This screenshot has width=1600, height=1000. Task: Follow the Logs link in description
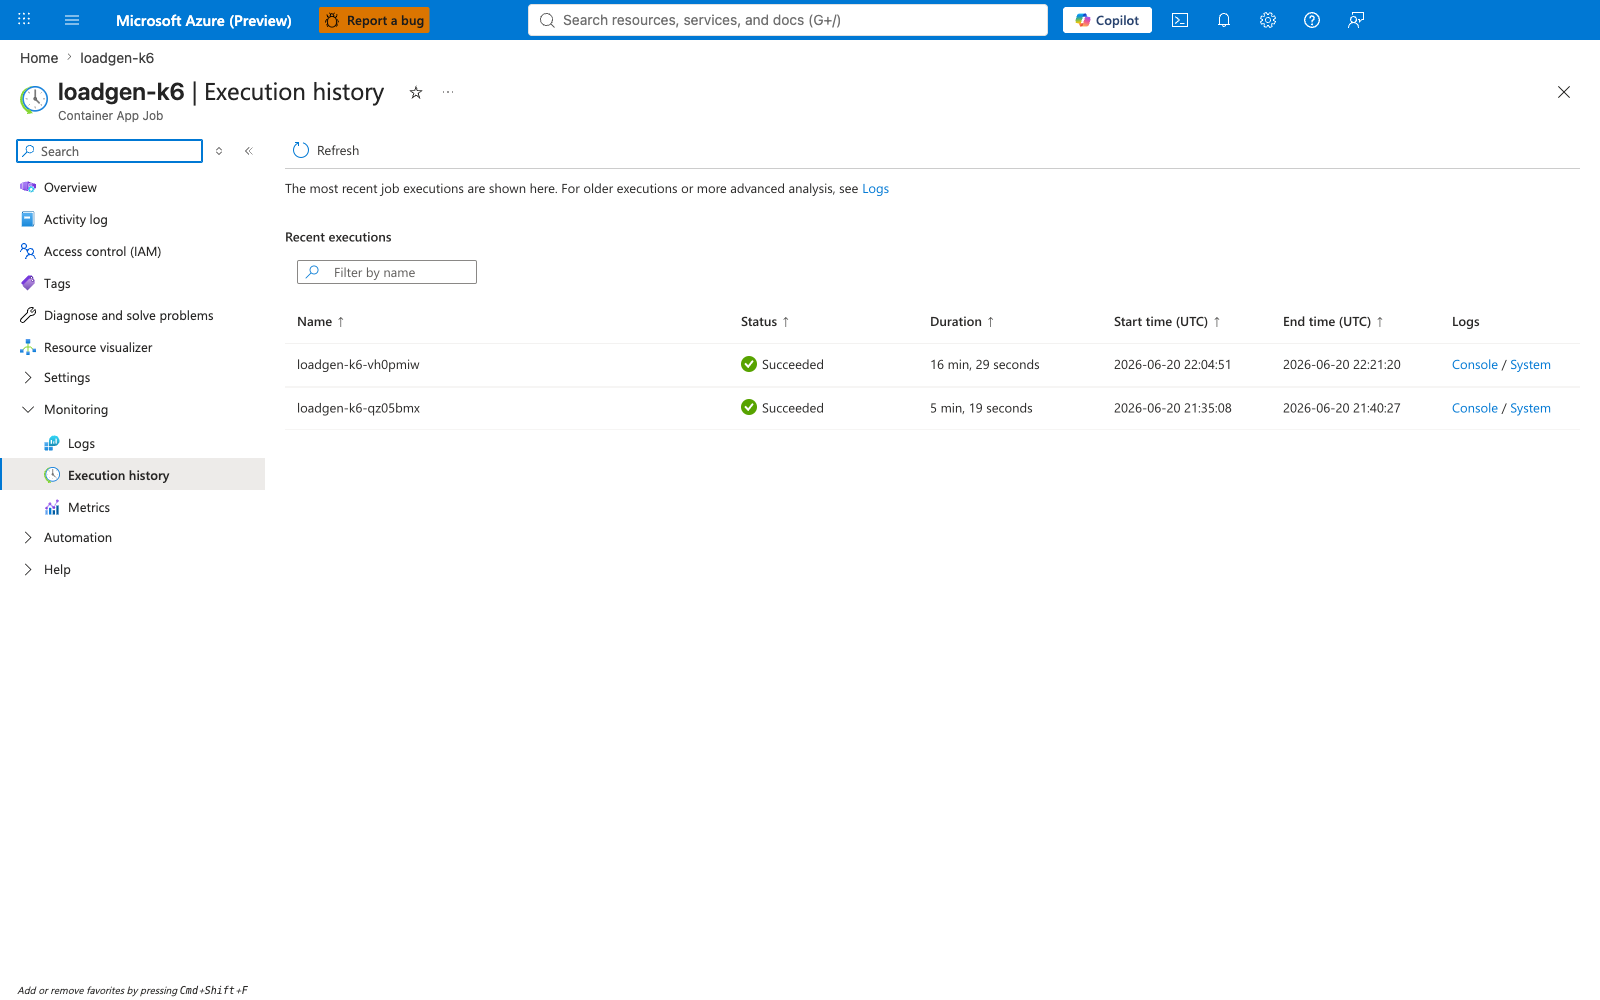(875, 189)
